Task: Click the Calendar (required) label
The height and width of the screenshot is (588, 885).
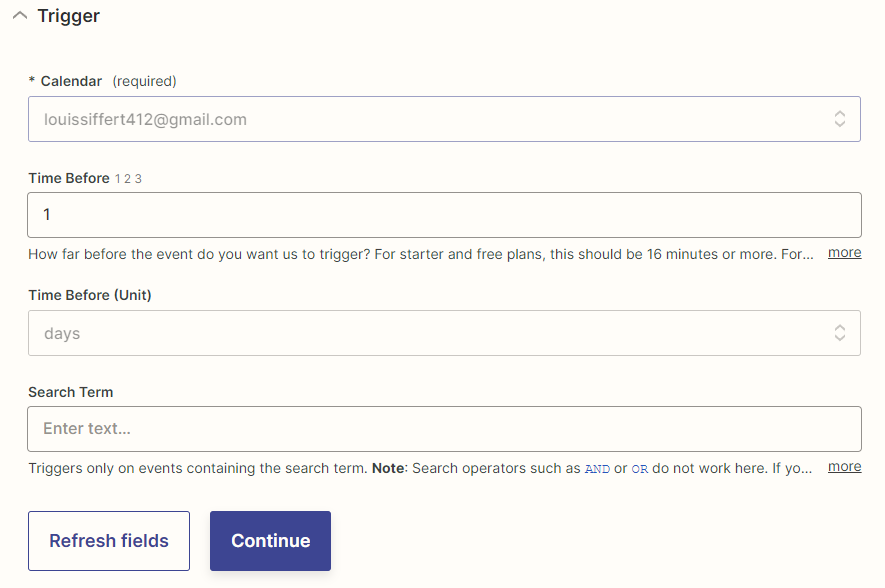Action: 103,81
